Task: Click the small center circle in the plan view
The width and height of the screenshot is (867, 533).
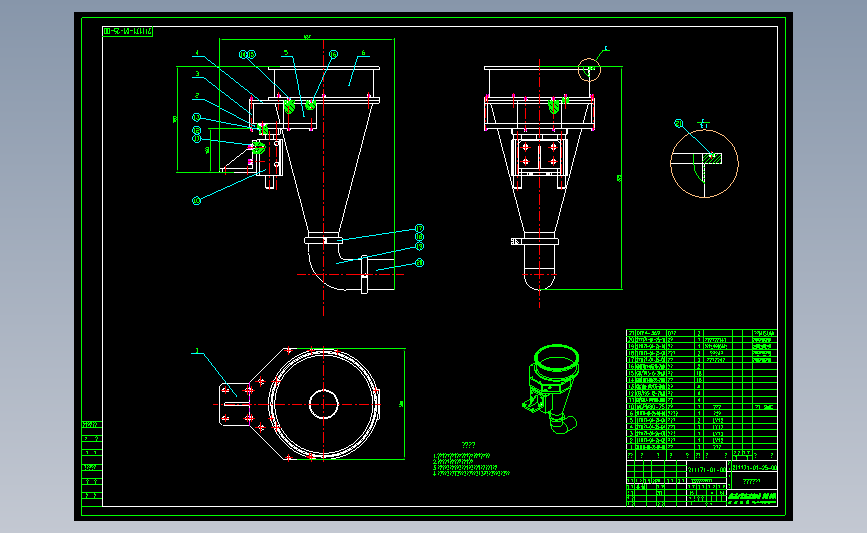Action: [323, 404]
